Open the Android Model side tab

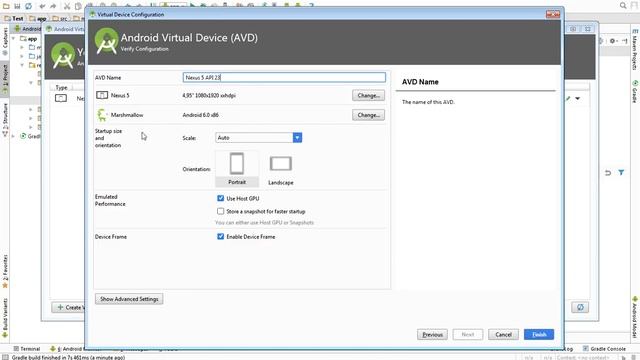pos(635,317)
